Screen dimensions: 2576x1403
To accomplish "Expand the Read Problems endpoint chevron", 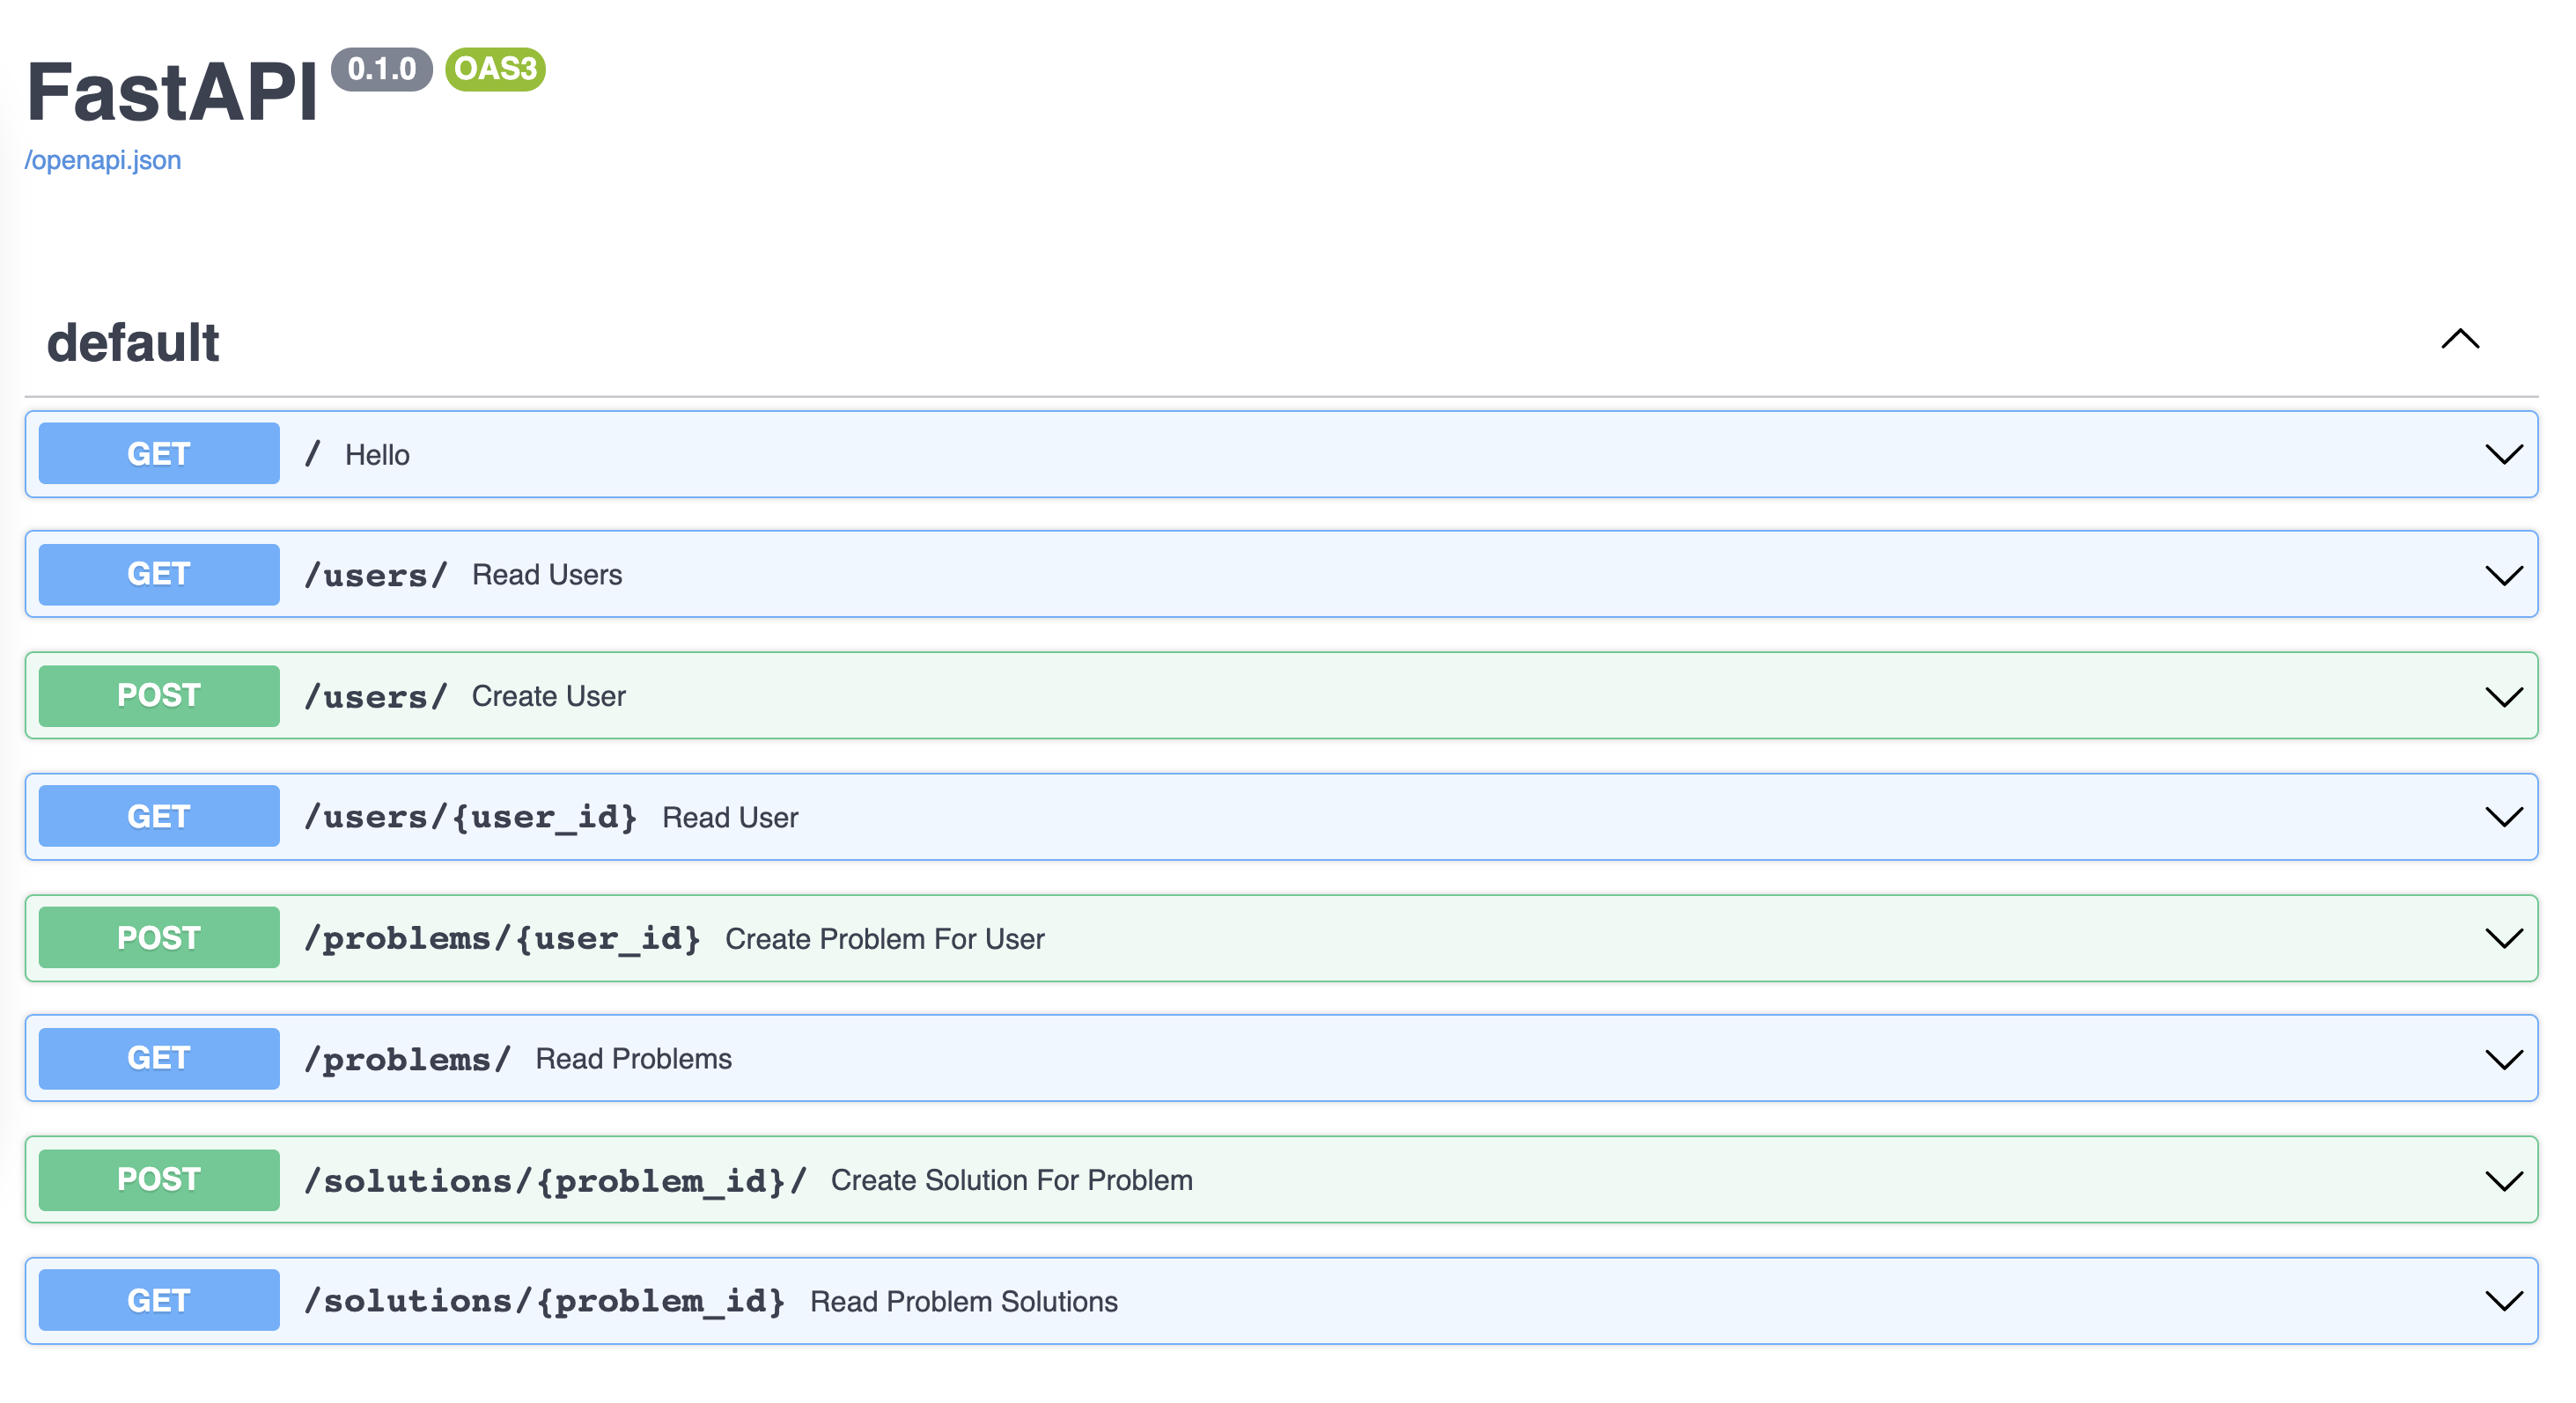I will click(x=2503, y=1059).
